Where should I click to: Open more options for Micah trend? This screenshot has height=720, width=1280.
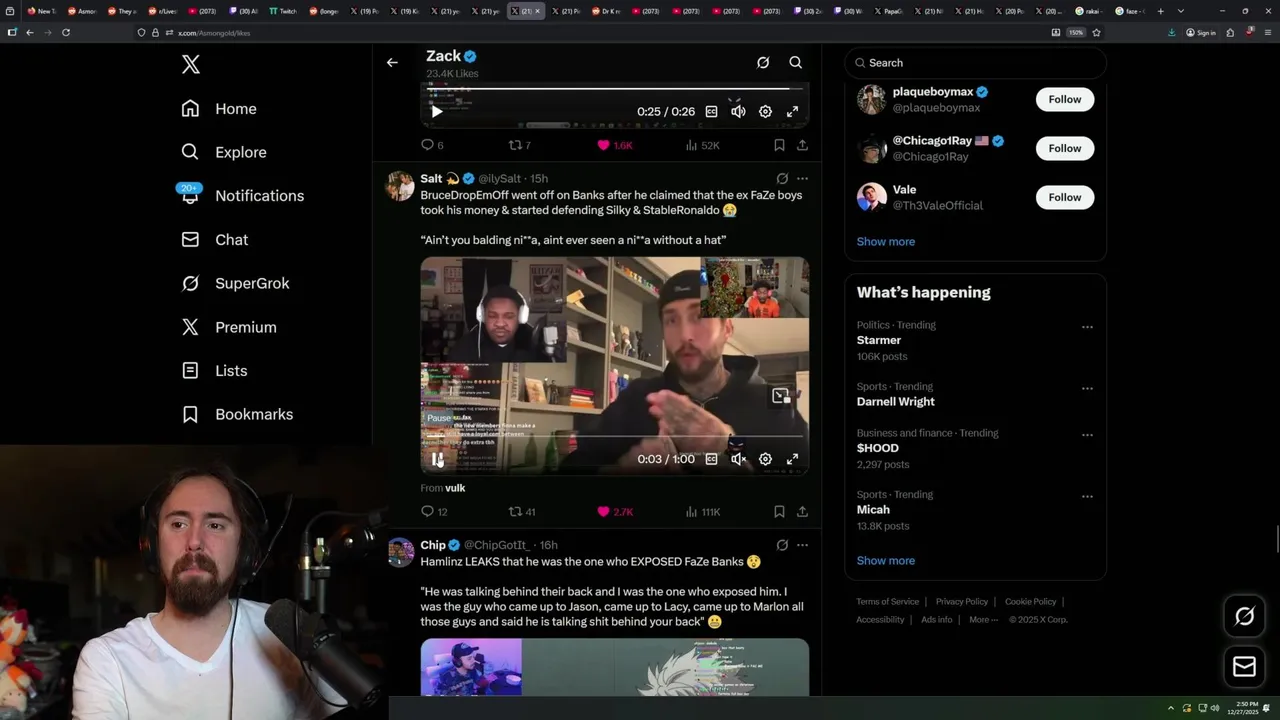(1087, 496)
